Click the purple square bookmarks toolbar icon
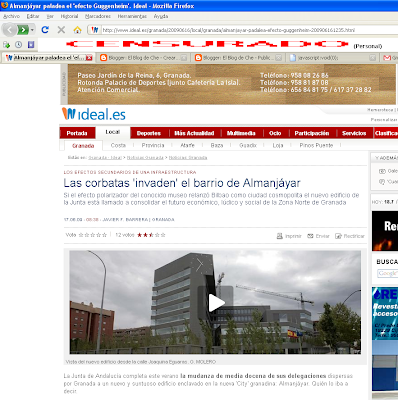The width and height of the screenshot is (398, 400). click(x=31, y=44)
